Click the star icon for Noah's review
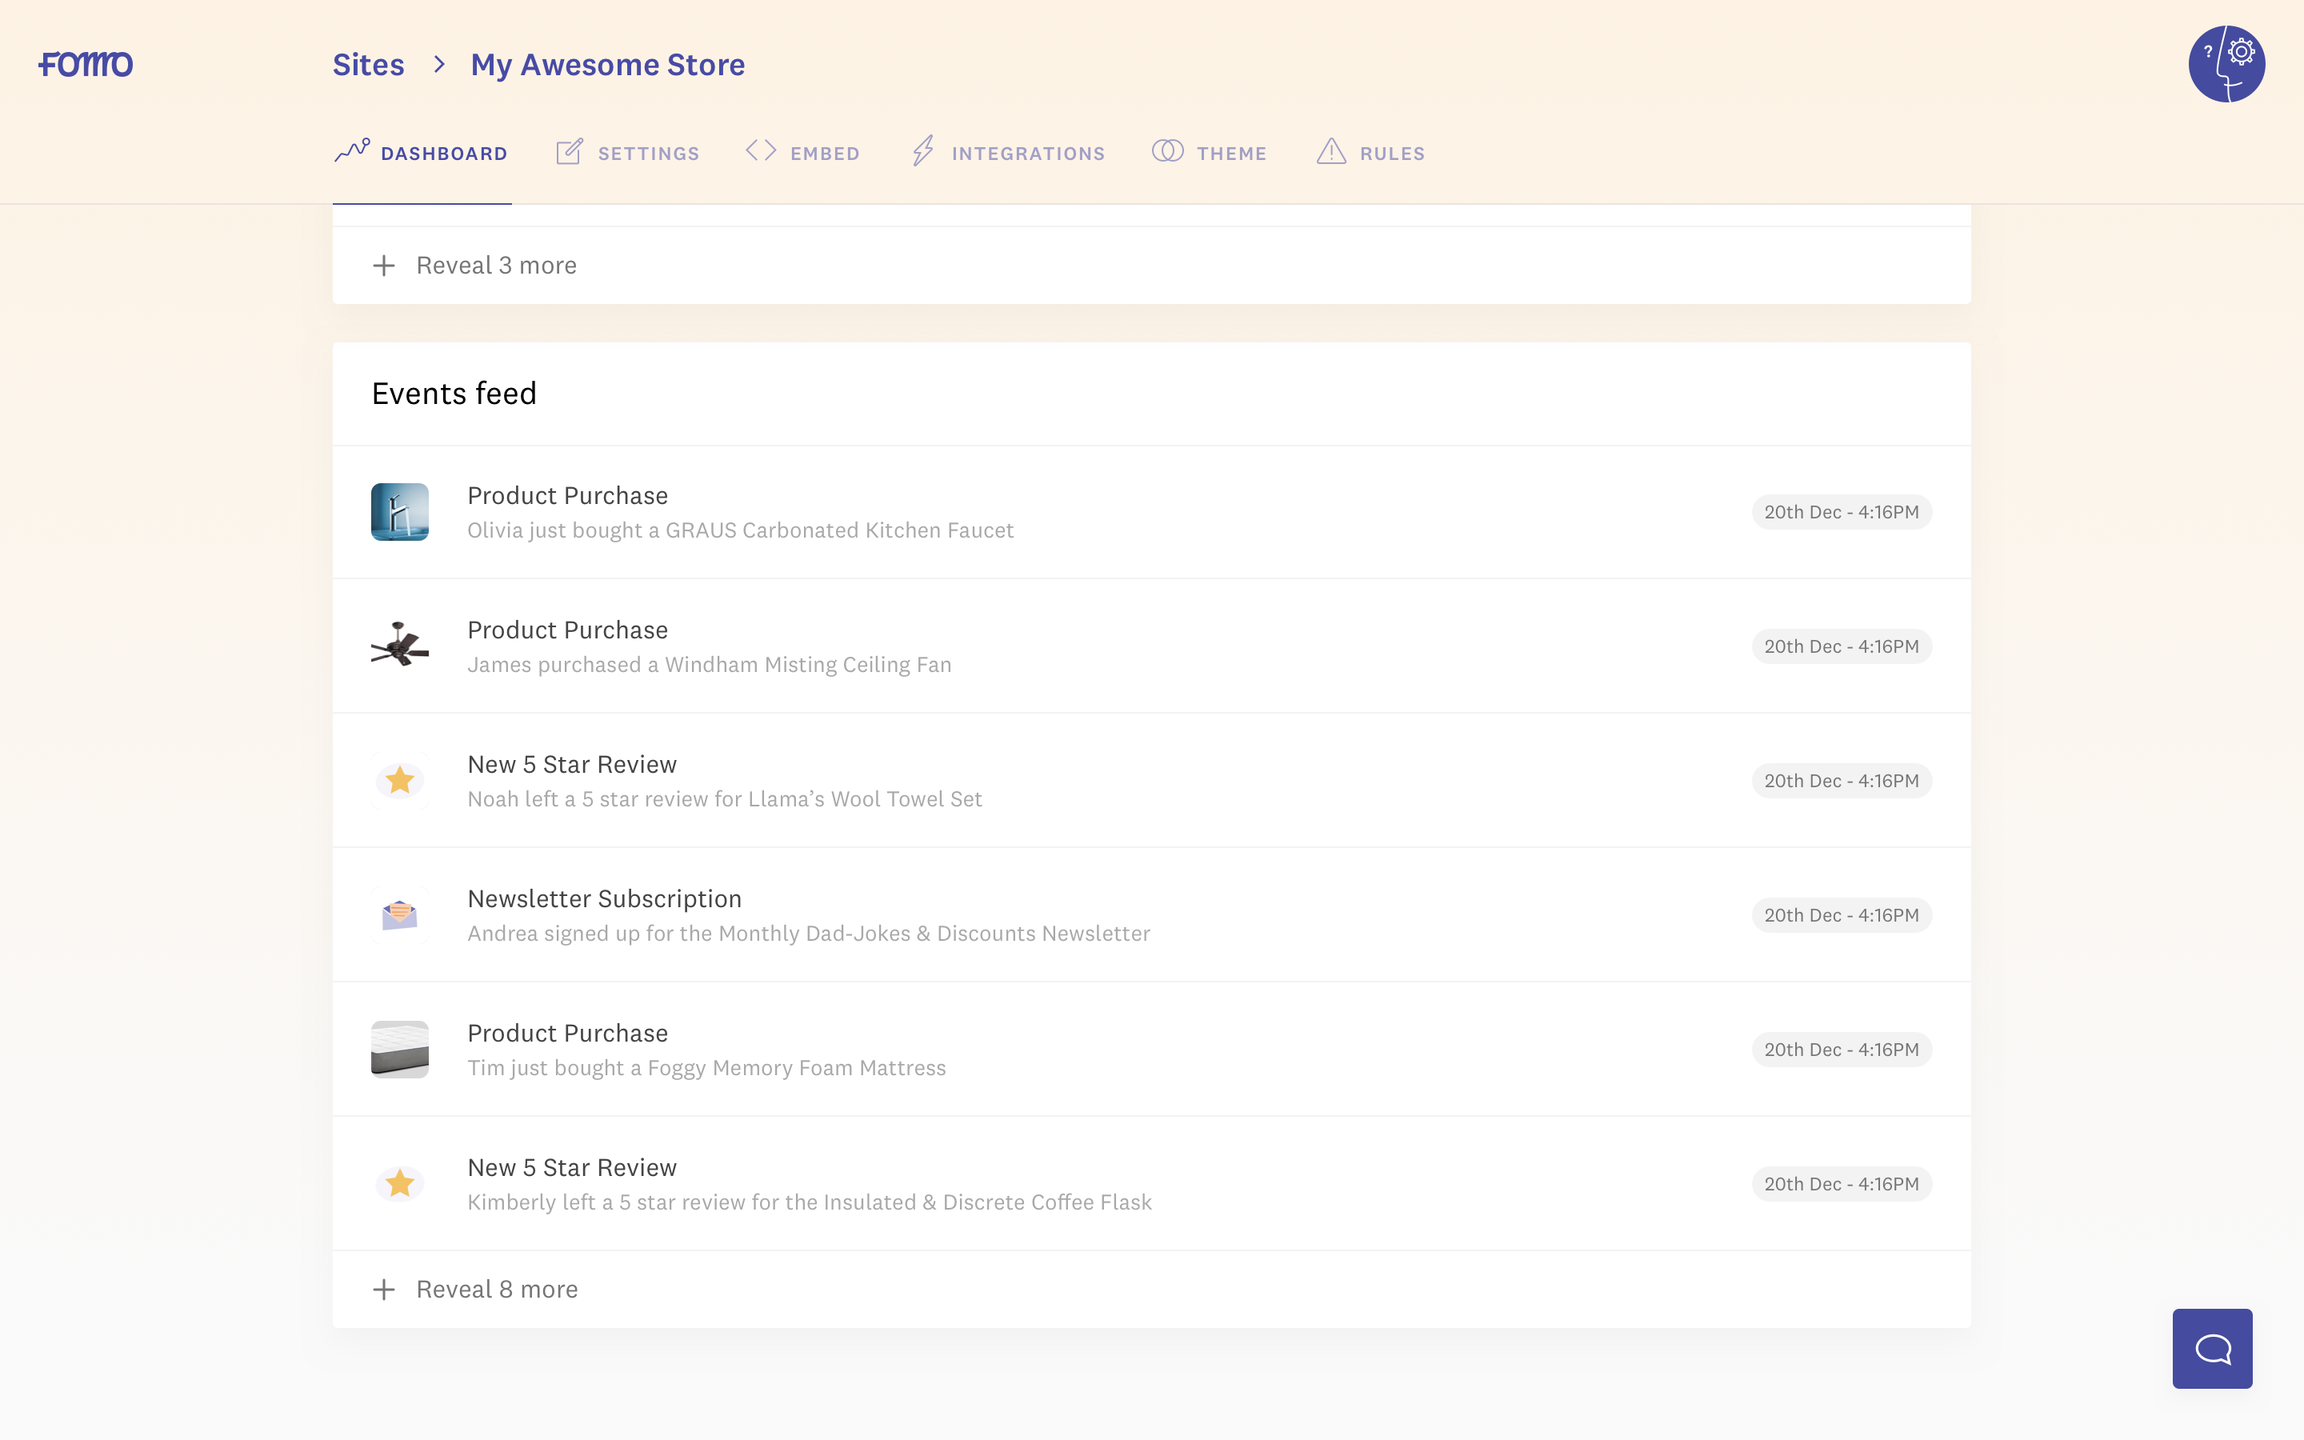The height and width of the screenshot is (1440, 2304). click(x=400, y=780)
